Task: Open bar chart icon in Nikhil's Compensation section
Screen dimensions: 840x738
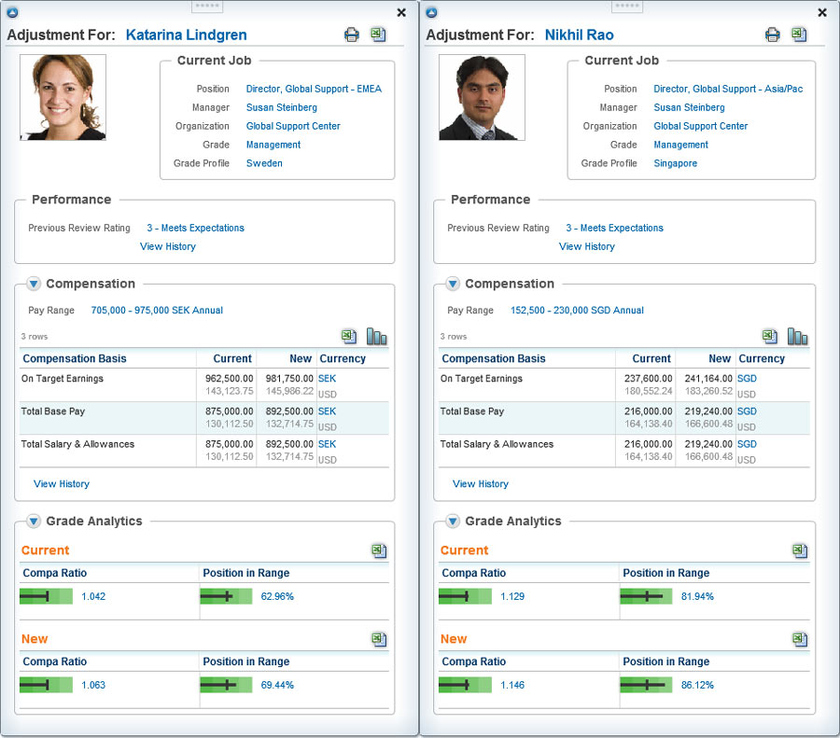Action: pos(797,336)
